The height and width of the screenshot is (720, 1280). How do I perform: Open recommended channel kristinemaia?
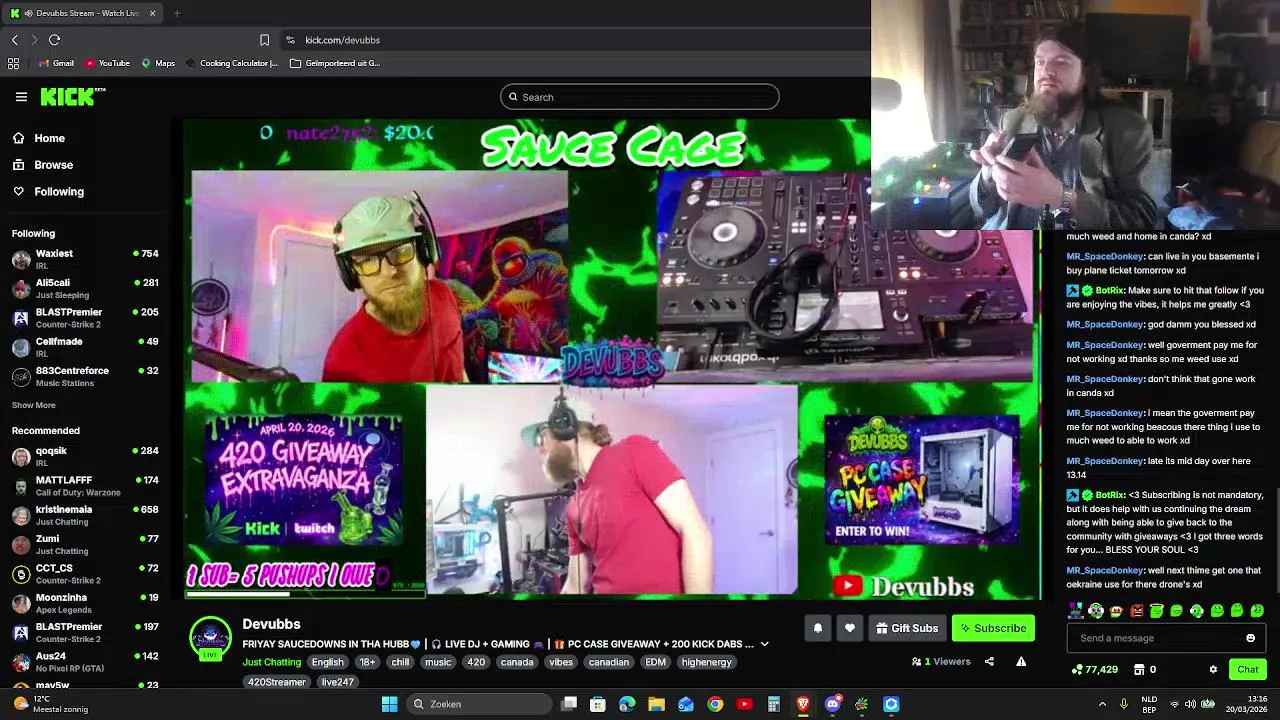point(85,515)
